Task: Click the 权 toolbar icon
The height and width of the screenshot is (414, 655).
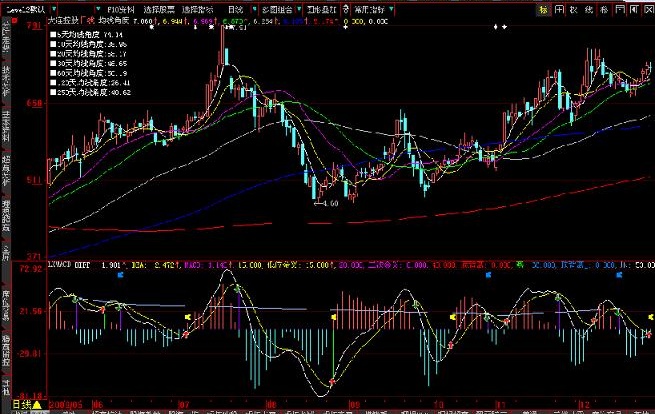Action: click(574, 9)
